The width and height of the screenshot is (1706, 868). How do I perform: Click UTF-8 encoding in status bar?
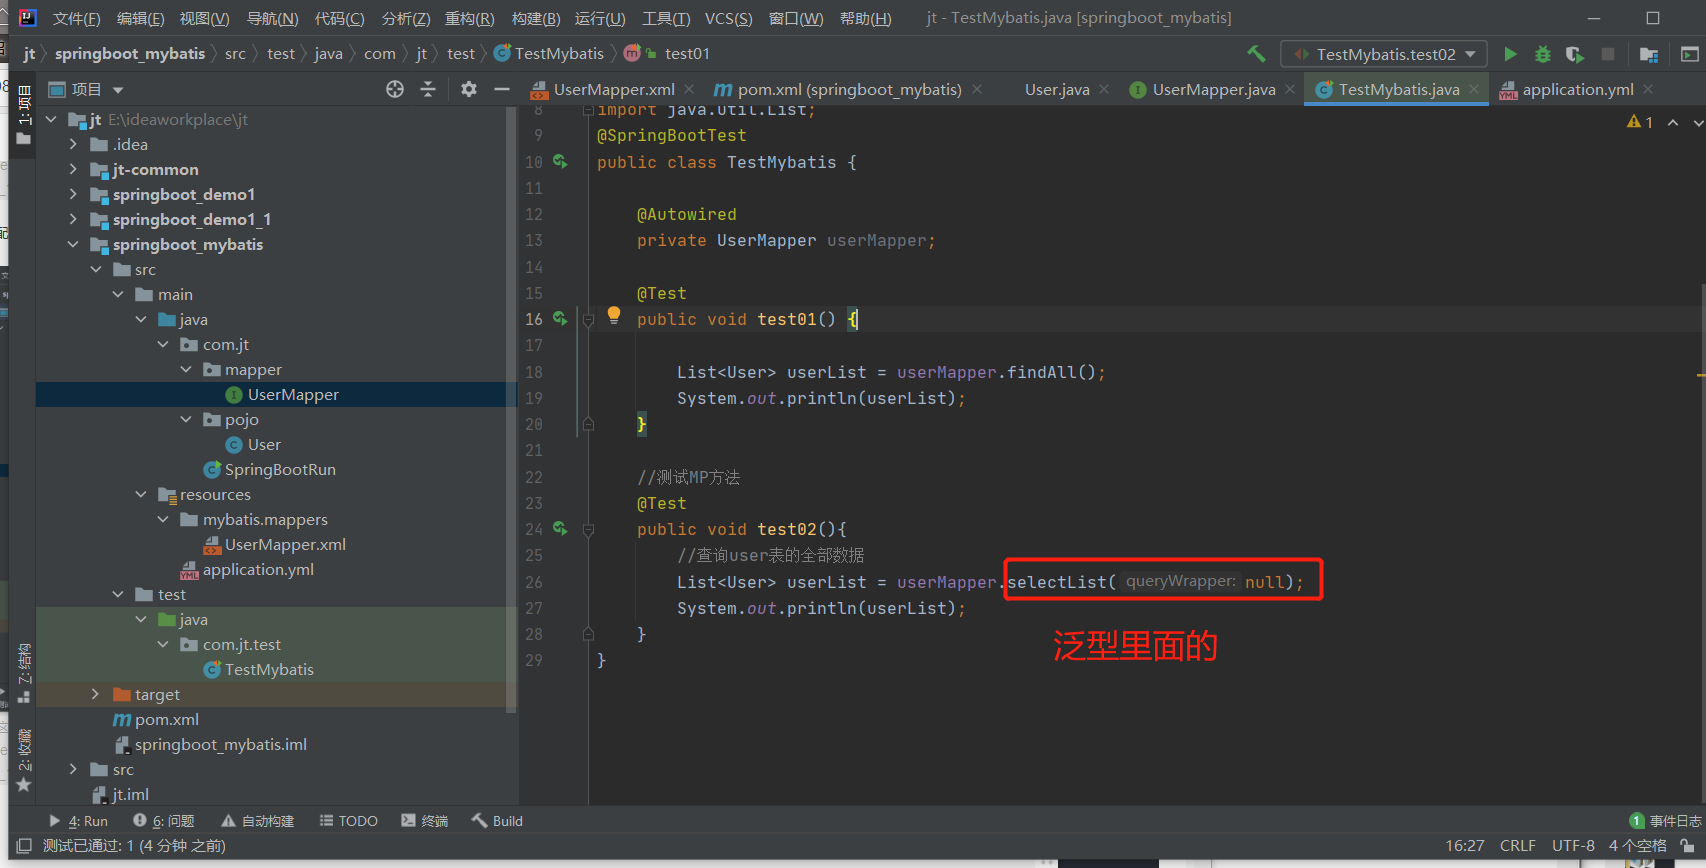tap(1573, 846)
